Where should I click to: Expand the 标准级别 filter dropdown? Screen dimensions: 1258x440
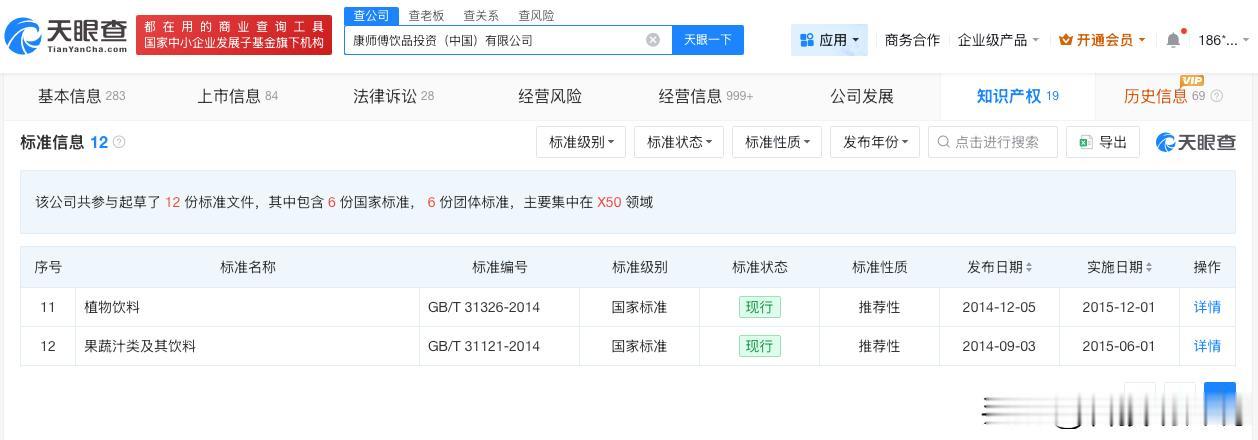coord(581,142)
